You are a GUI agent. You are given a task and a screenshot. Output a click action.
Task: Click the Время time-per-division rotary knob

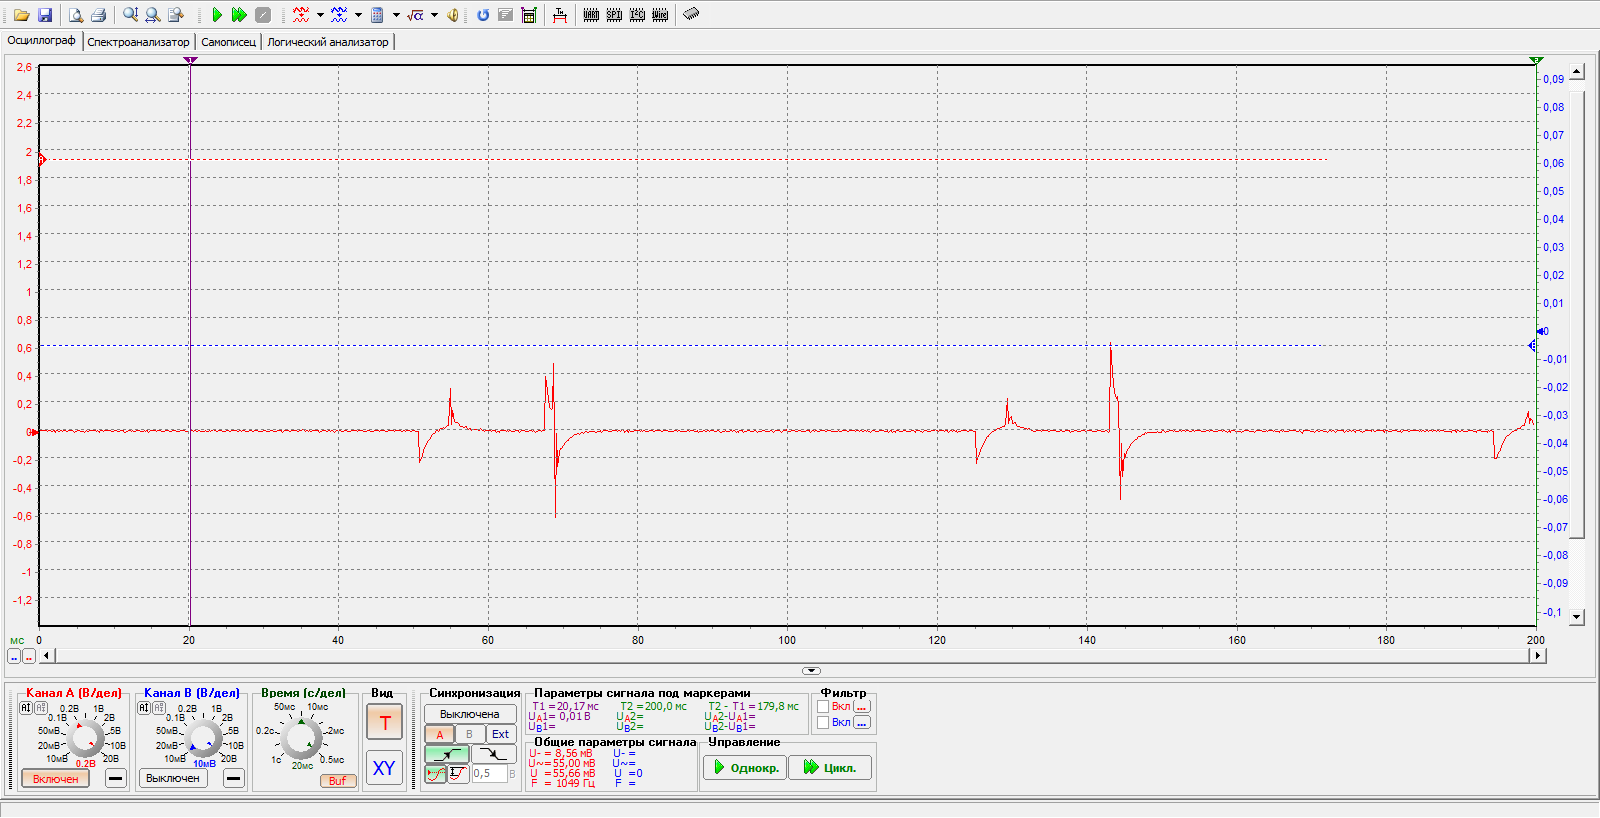pyautogui.click(x=300, y=738)
